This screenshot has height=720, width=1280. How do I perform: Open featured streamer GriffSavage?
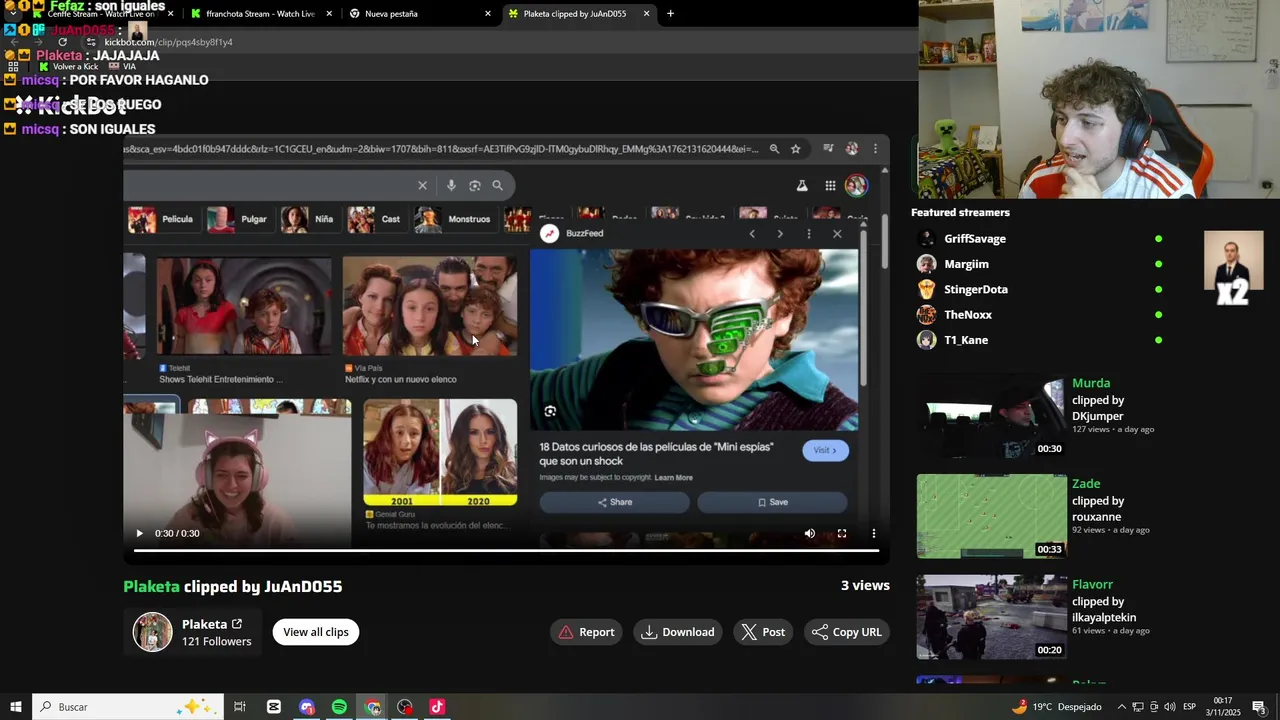tap(975, 239)
